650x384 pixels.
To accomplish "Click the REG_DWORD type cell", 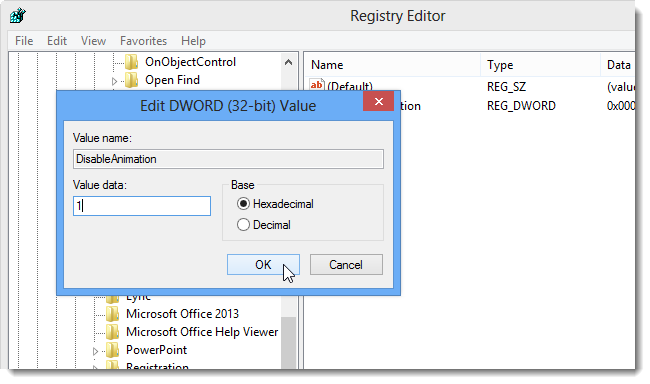I will point(521,106).
